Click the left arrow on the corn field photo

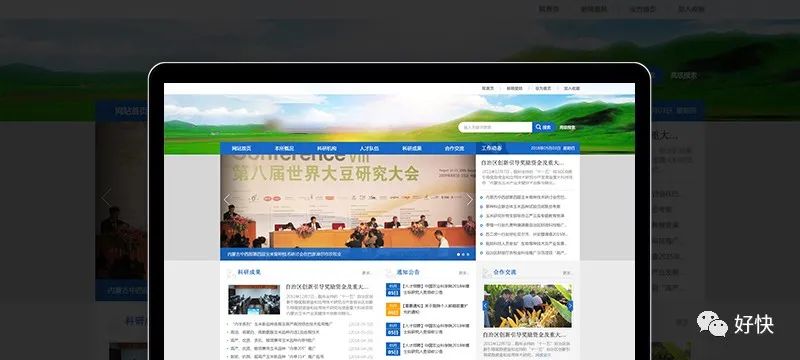click(486, 305)
